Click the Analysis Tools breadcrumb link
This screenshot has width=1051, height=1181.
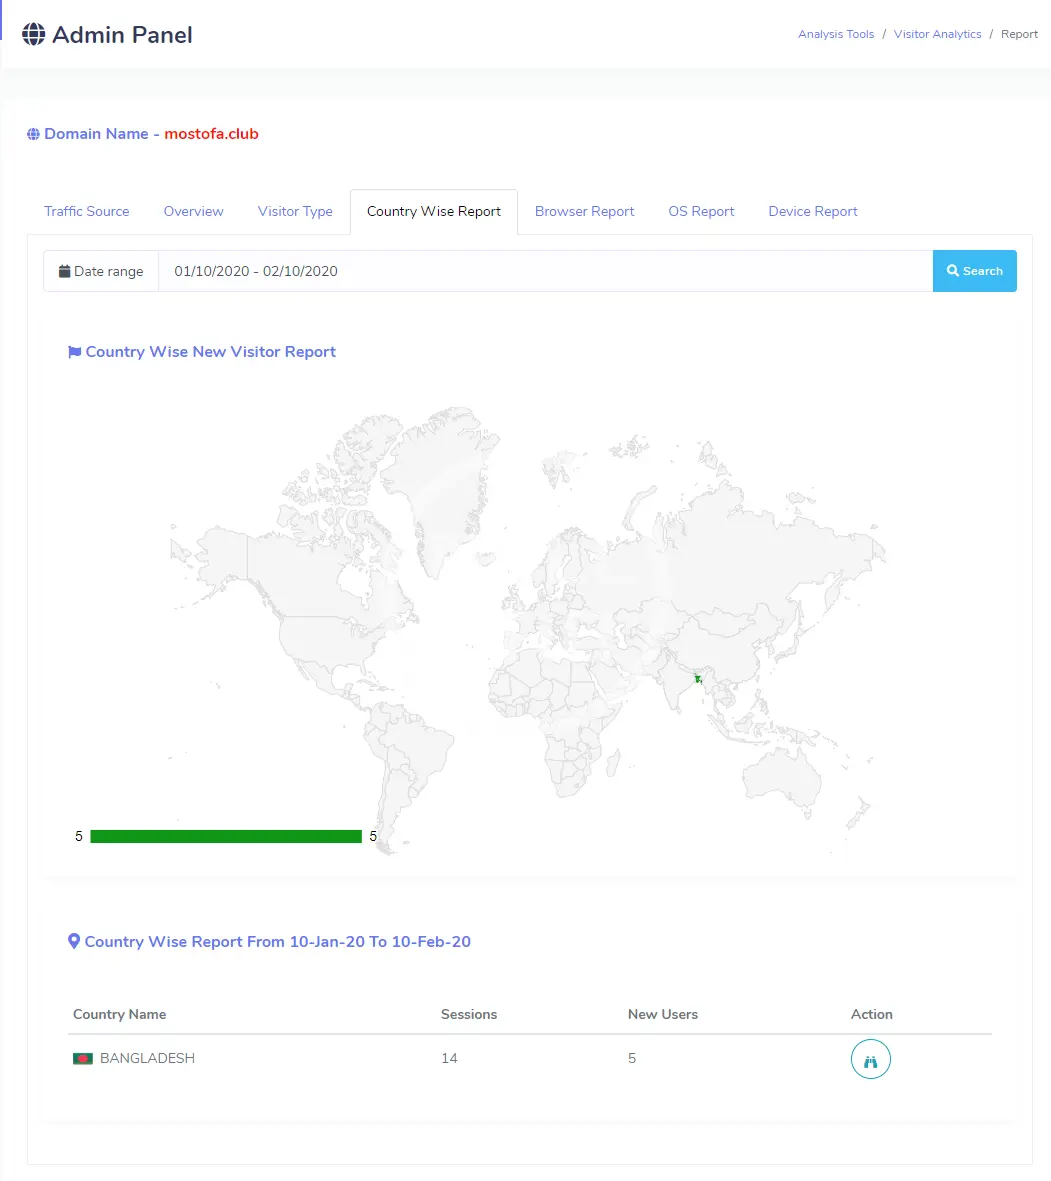[835, 34]
